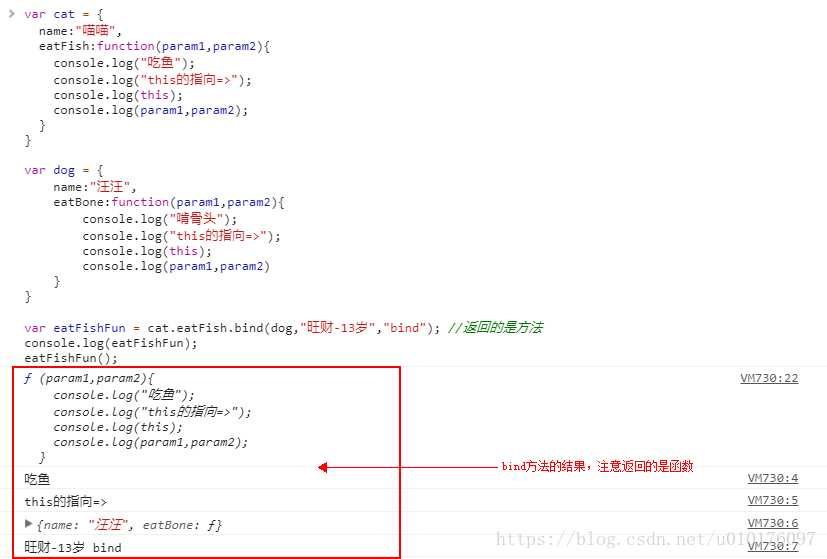Click the red bind方法的结果 annotation text
This screenshot has width=827, height=559.
pyautogui.click(x=597, y=466)
